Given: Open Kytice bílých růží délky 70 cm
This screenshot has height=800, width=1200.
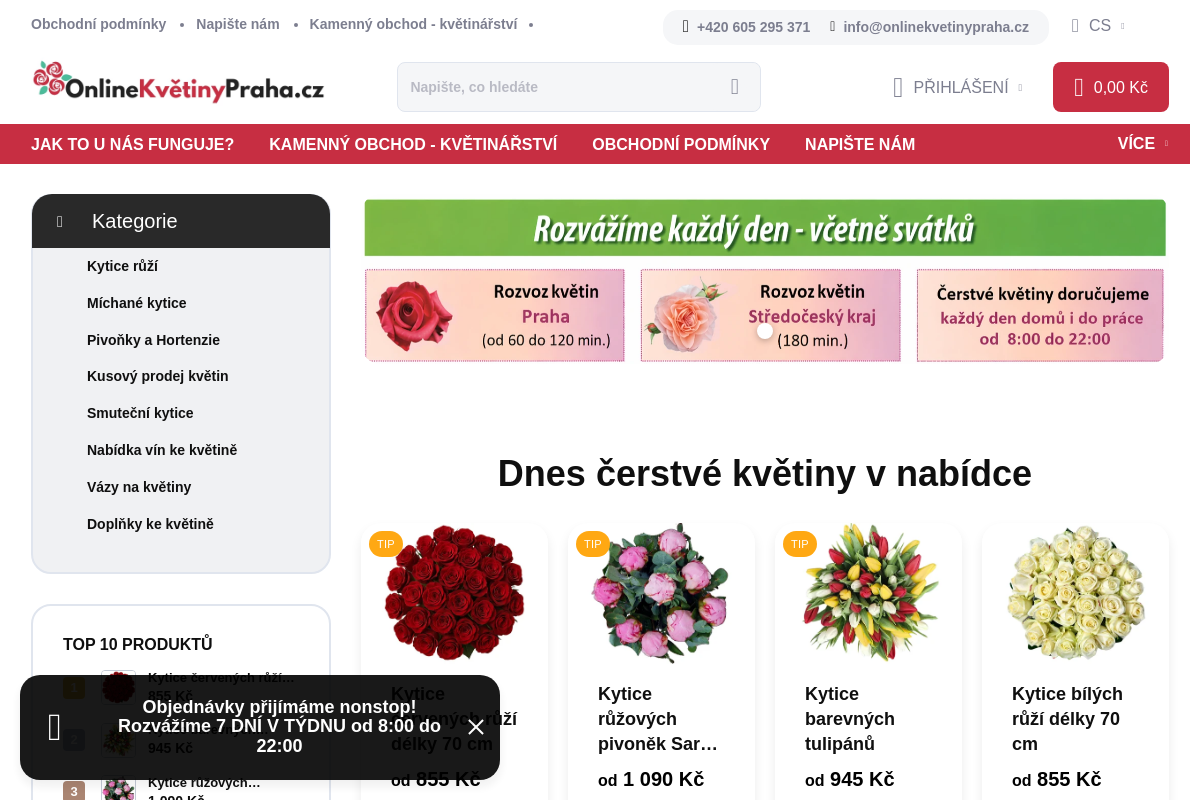Looking at the screenshot, I should 1067,719.
